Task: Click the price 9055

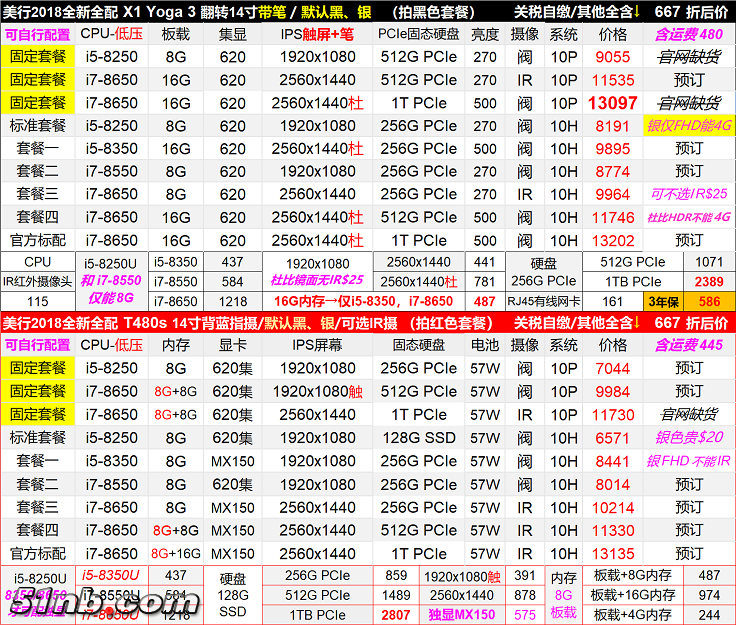Action: coord(613,57)
